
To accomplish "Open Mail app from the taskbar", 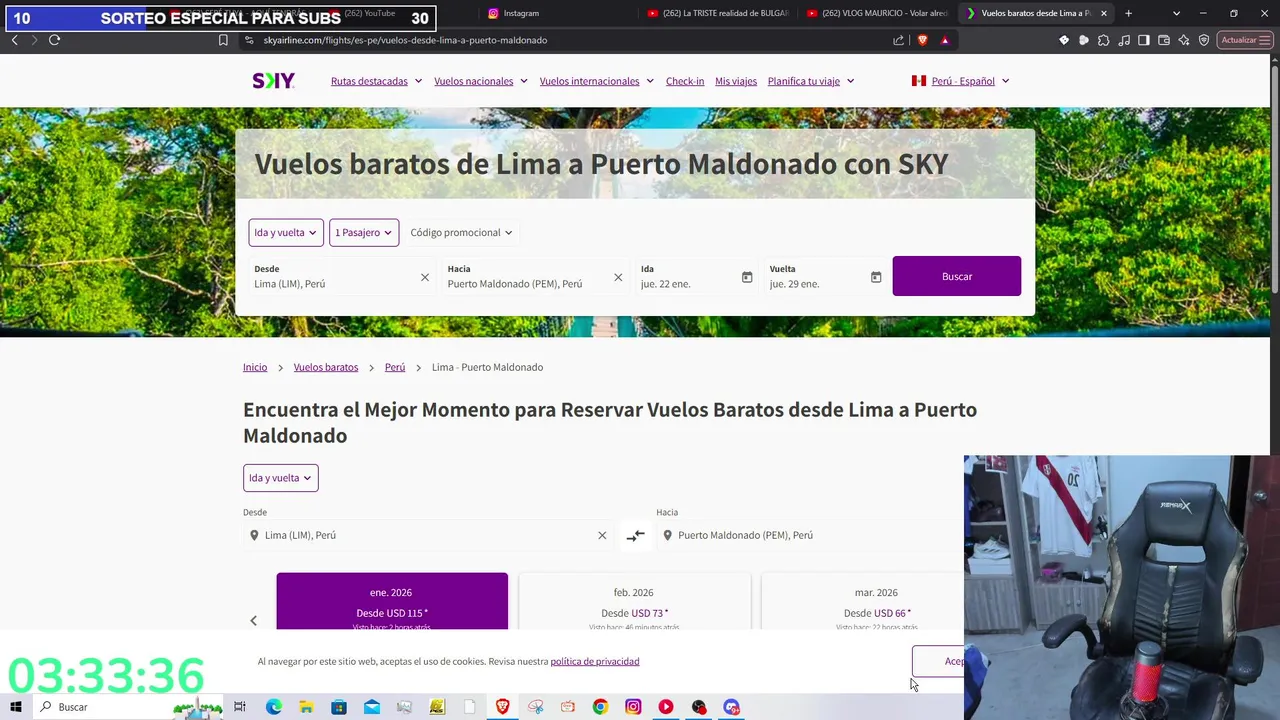I will [372, 707].
